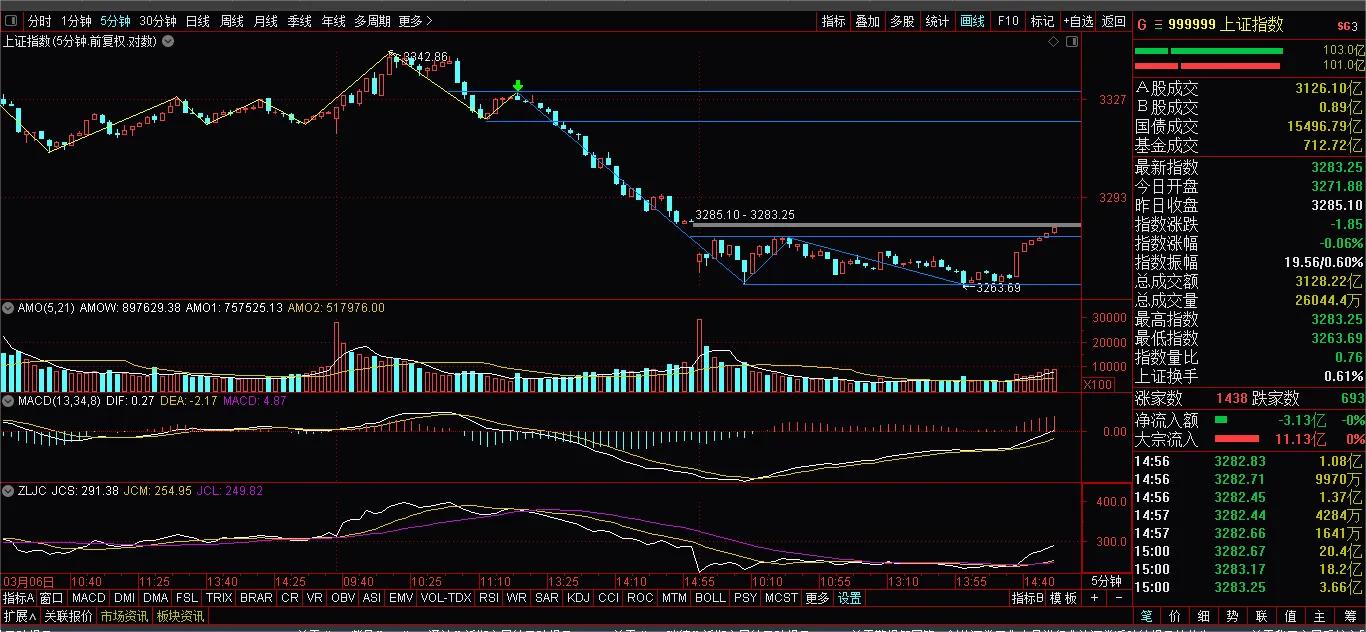Select the MCST indicator tab

tap(781, 598)
